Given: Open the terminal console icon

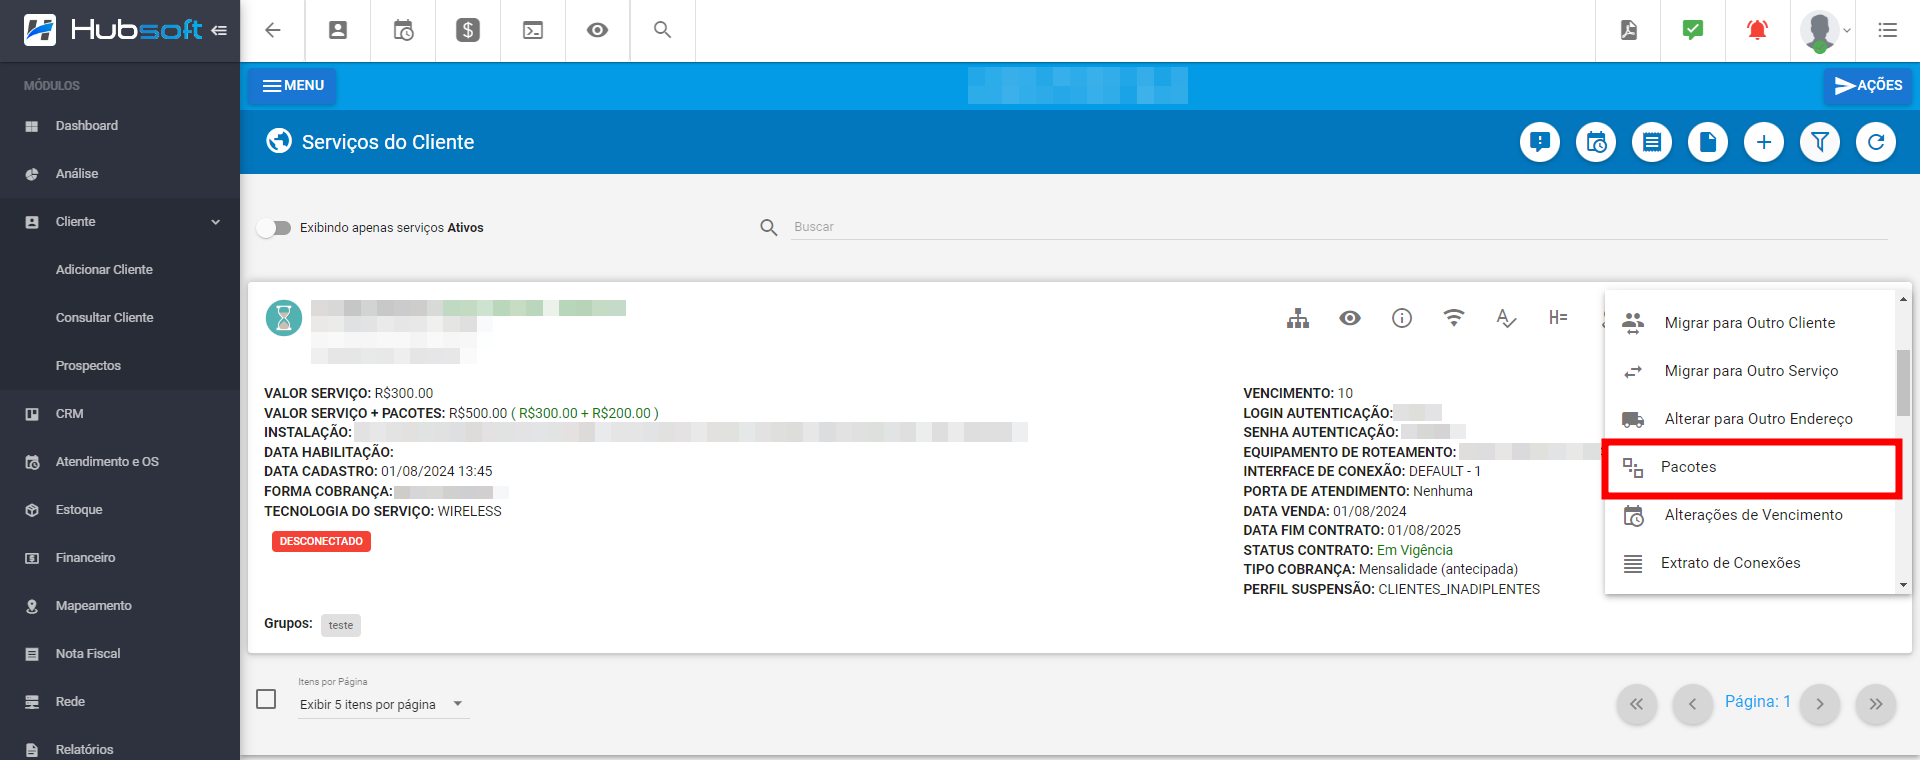Looking at the screenshot, I should pyautogui.click(x=533, y=30).
